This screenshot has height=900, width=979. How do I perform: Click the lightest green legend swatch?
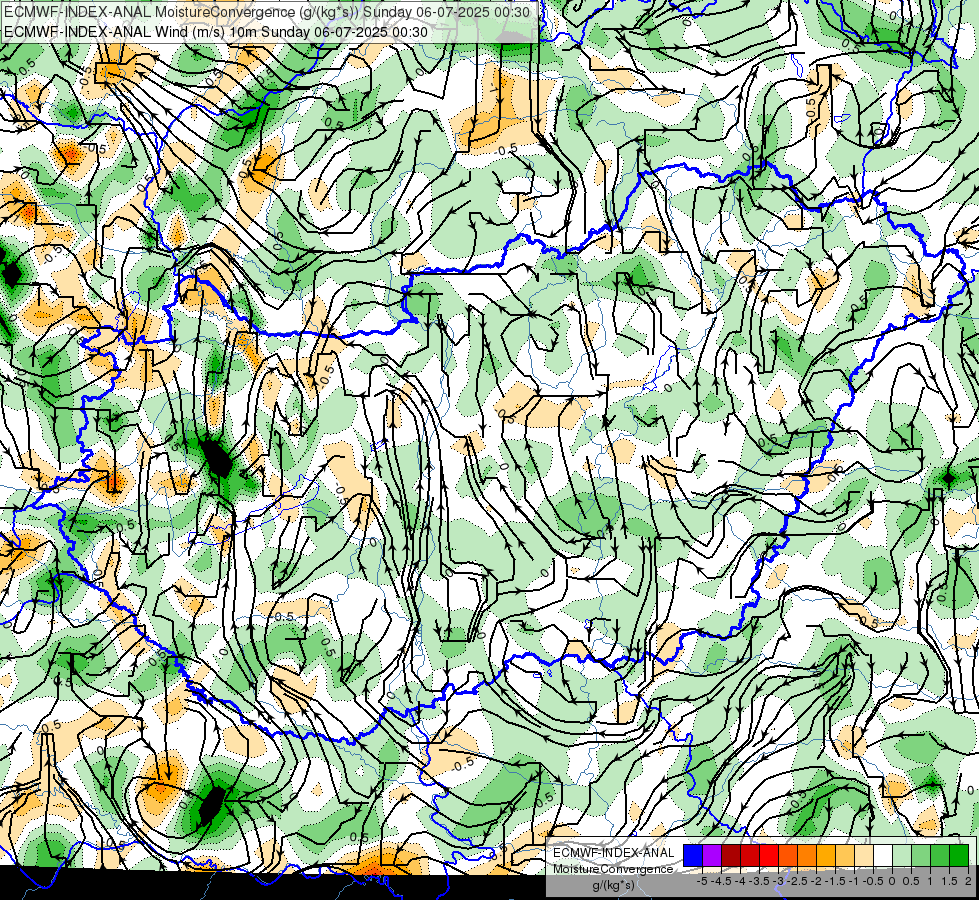902,856
